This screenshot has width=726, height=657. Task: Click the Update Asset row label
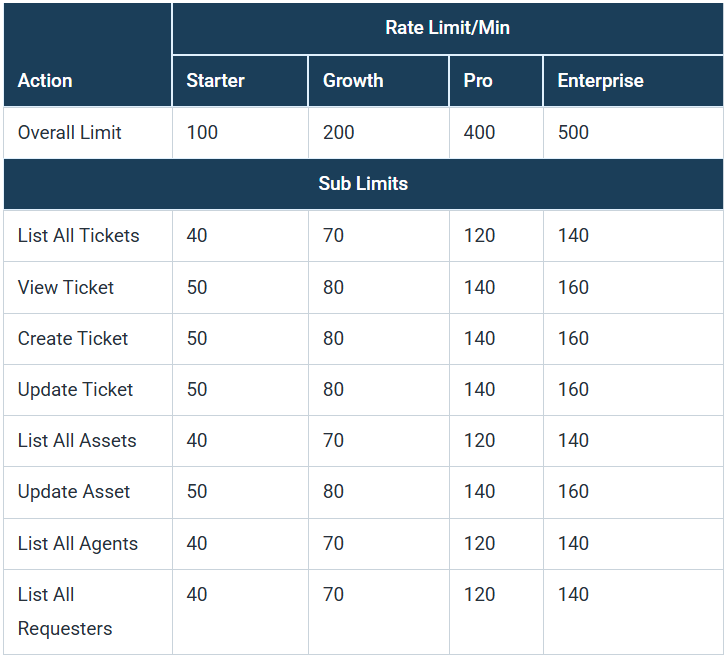(74, 492)
